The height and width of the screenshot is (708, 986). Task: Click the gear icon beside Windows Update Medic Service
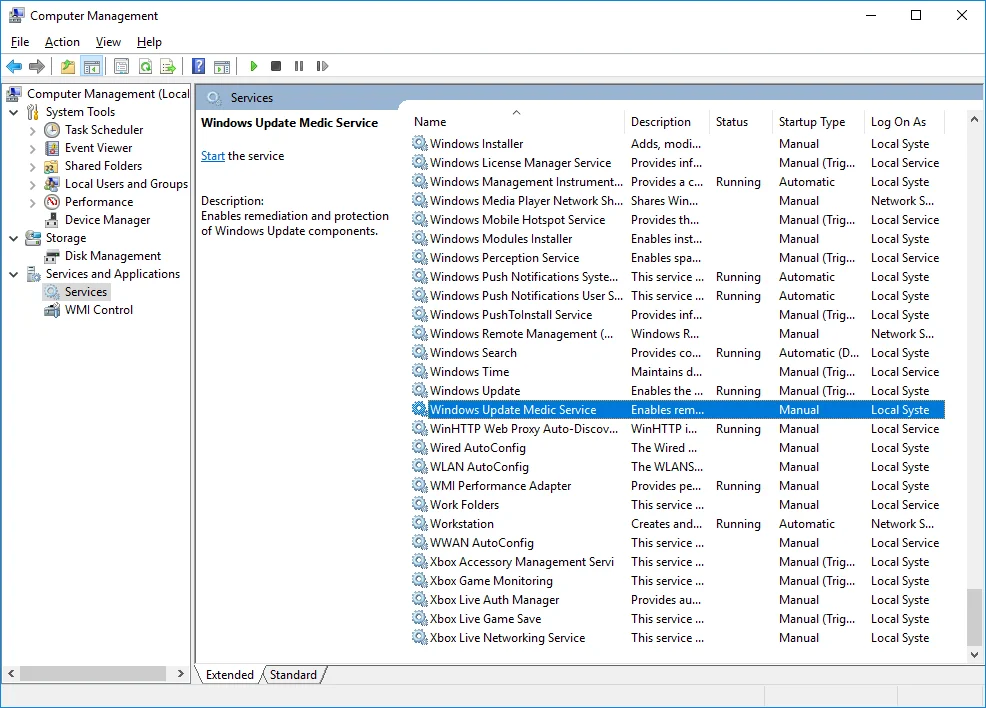click(x=419, y=409)
